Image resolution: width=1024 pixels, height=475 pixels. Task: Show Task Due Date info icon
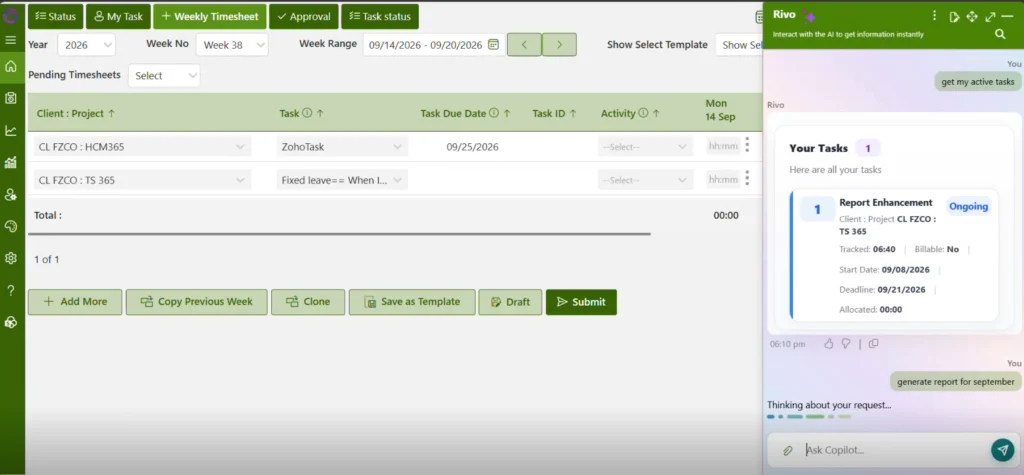(x=494, y=113)
